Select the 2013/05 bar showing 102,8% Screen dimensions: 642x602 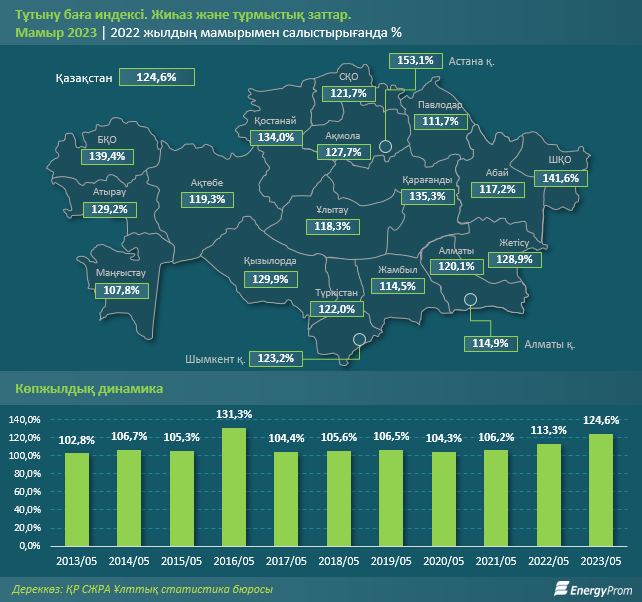click(x=76, y=499)
